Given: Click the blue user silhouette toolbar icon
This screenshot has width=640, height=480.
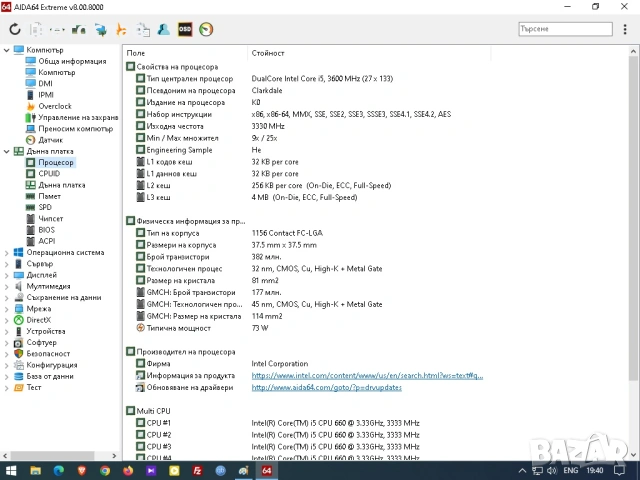Looking at the screenshot, I should point(164,29).
